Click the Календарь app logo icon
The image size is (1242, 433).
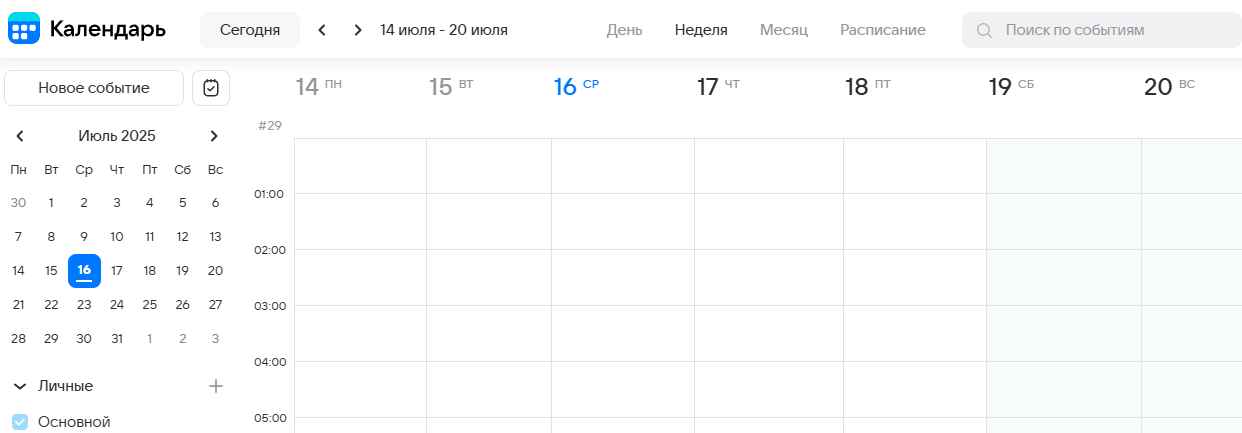tap(24, 29)
